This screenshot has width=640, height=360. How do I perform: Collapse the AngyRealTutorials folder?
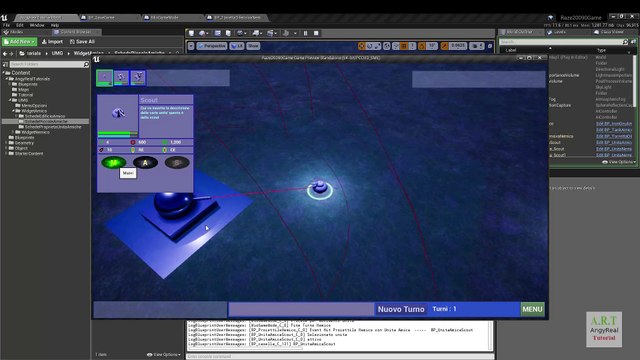click(x=7, y=79)
